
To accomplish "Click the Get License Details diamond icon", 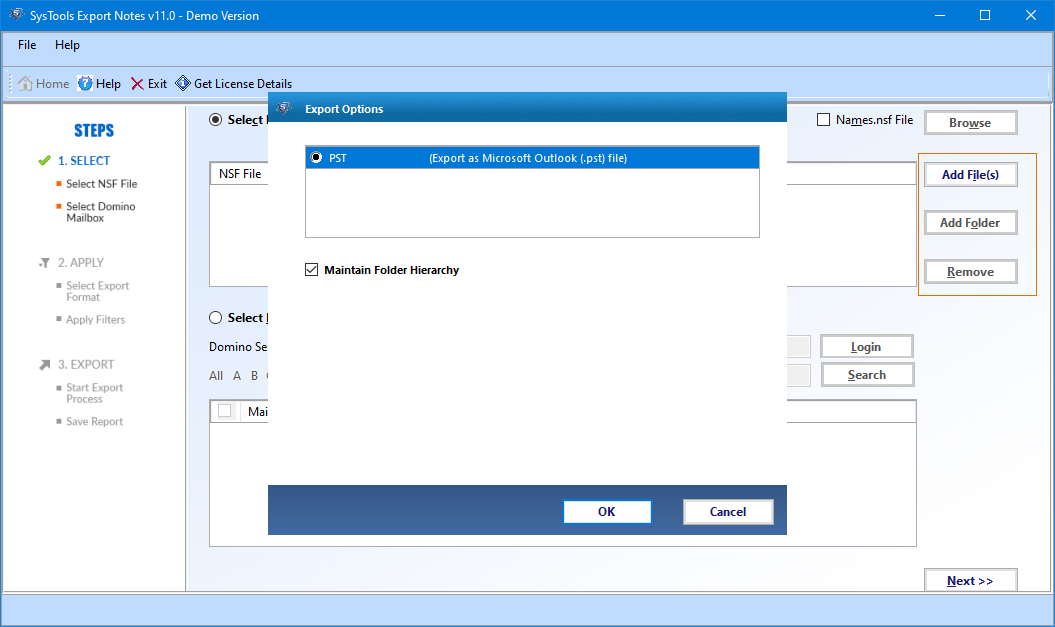I will [182, 83].
